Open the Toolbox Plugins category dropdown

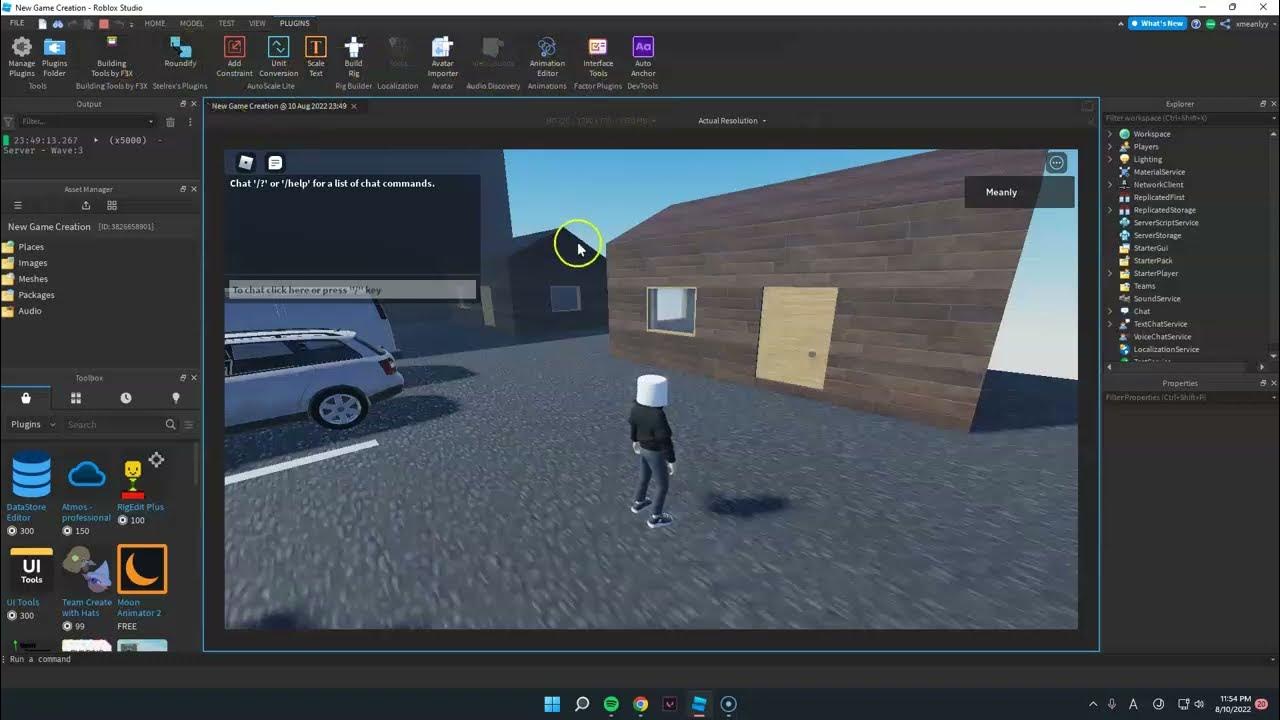pos(32,424)
